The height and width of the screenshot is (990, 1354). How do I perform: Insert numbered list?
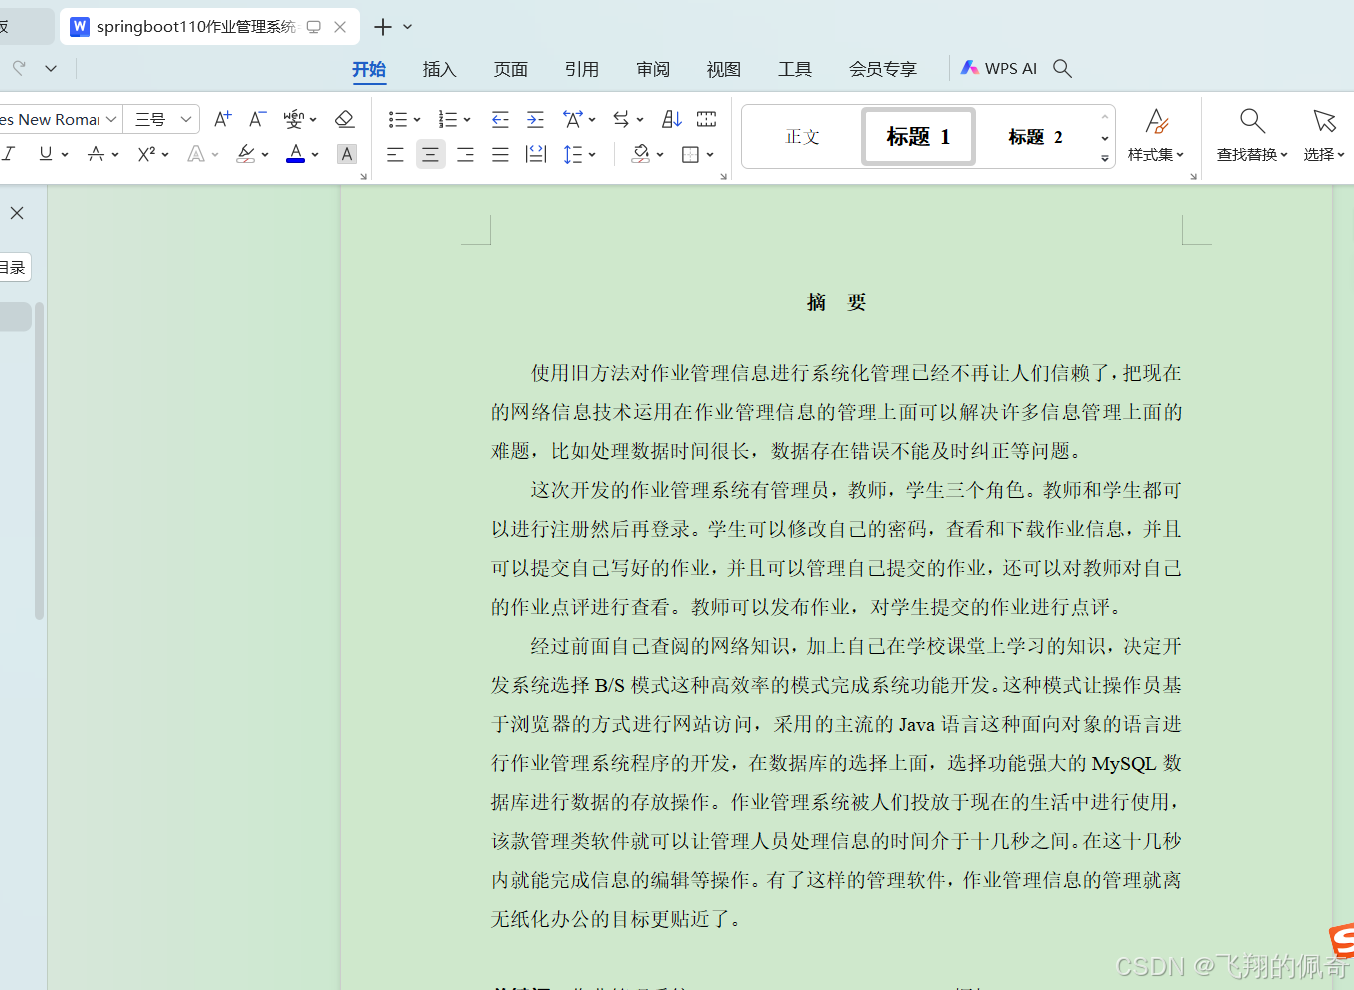point(448,119)
